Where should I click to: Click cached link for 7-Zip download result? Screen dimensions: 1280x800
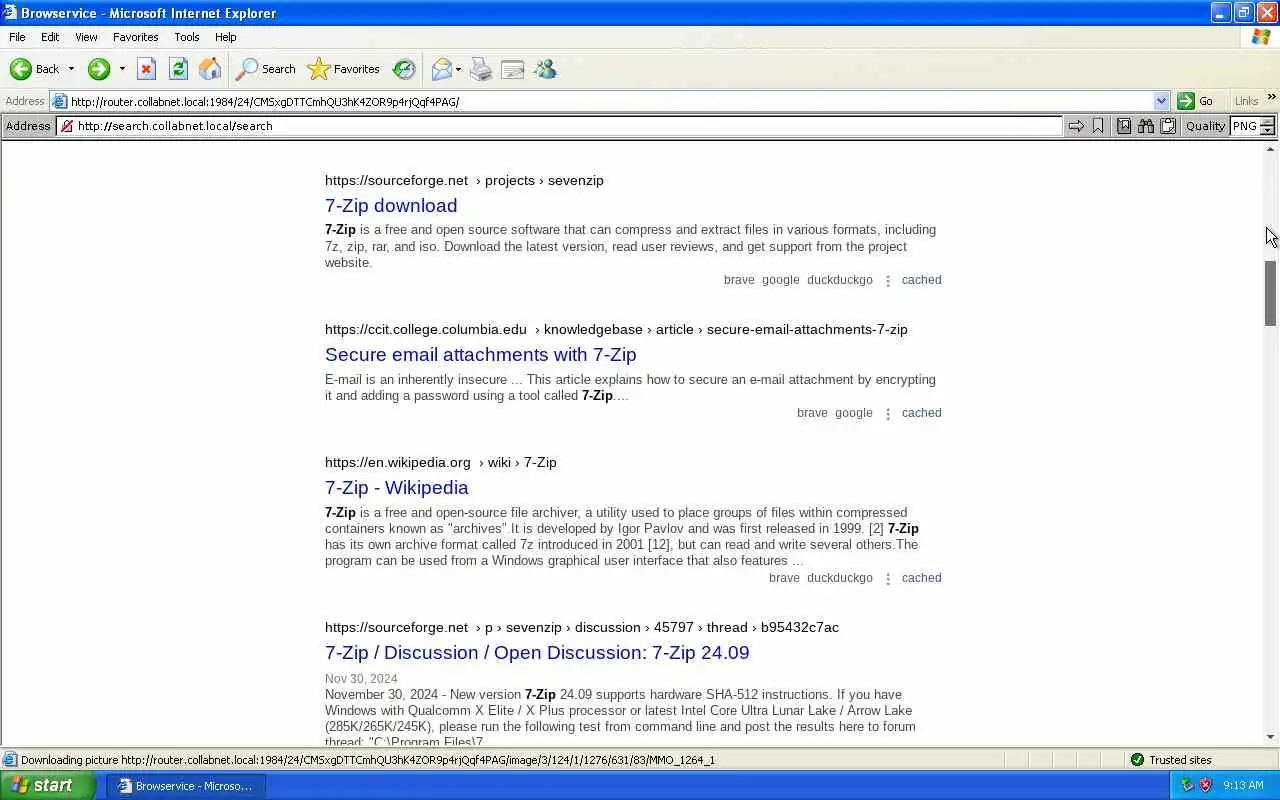coord(921,280)
